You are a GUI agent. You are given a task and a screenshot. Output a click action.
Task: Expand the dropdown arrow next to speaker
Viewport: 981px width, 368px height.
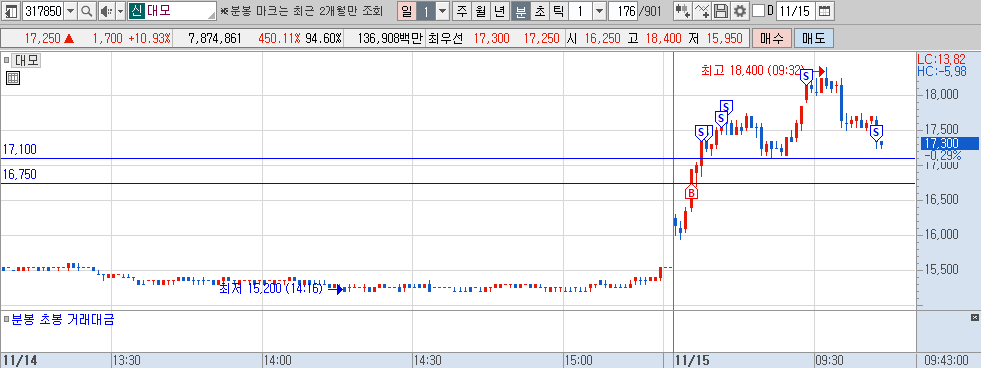(120, 11)
